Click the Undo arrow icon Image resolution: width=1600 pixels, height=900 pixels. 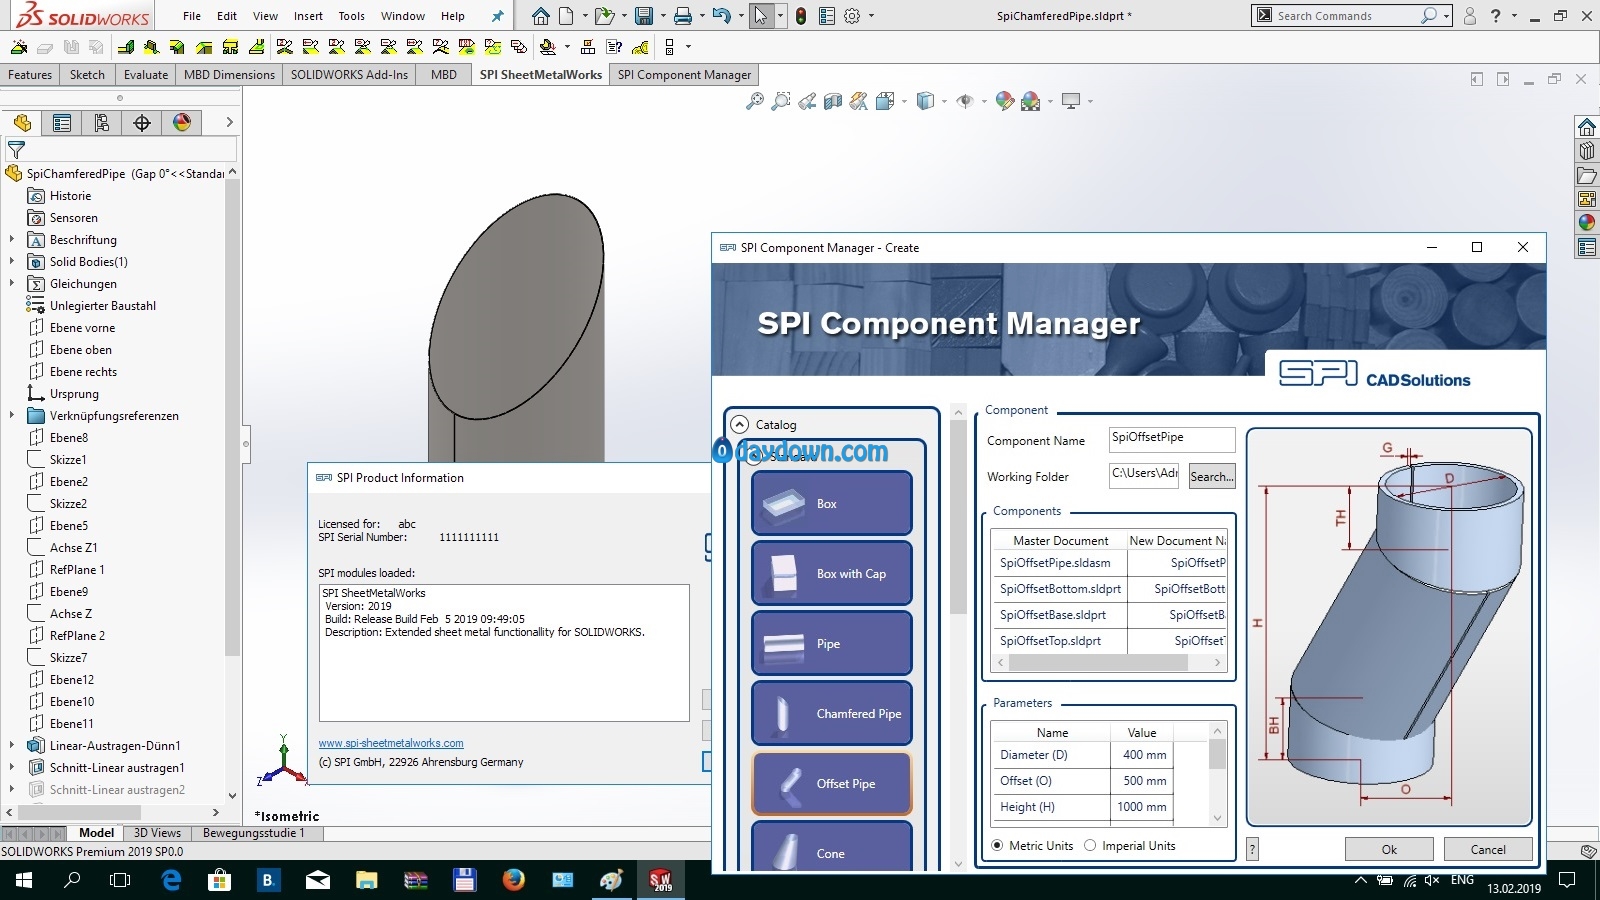(x=721, y=16)
